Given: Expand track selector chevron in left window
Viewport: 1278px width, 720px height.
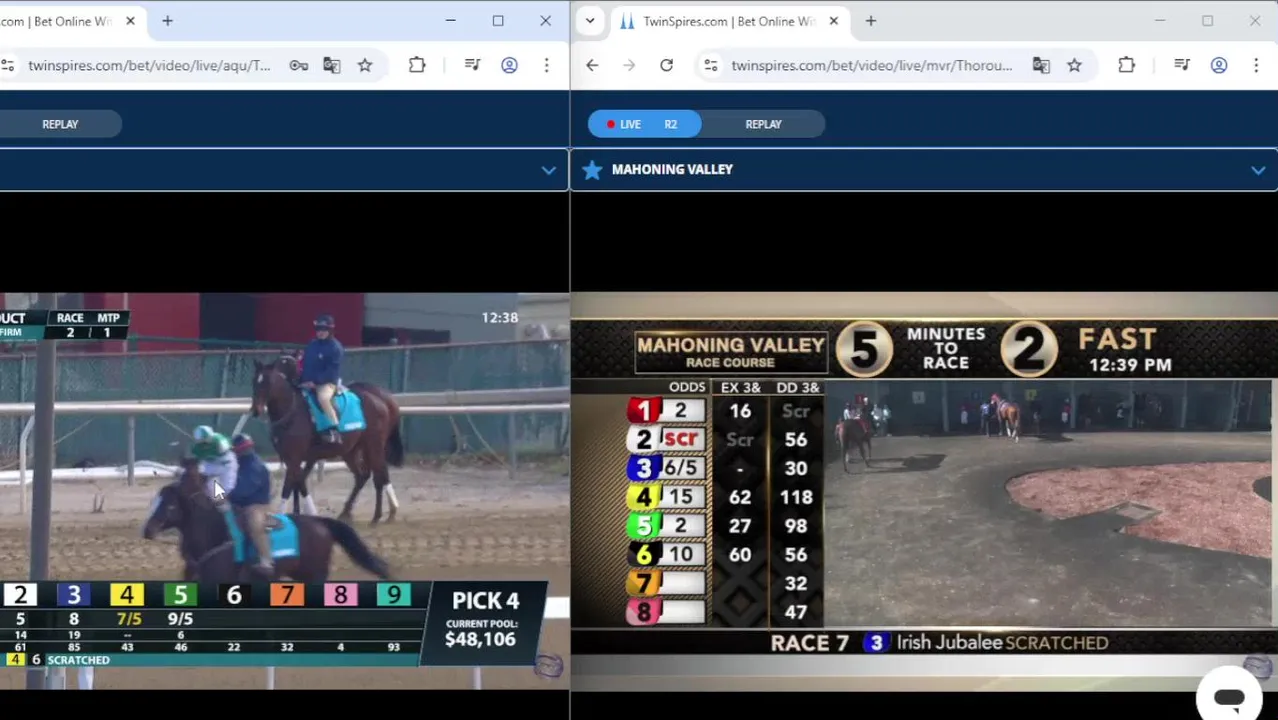Looking at the screenshot, I should [548, 170].
